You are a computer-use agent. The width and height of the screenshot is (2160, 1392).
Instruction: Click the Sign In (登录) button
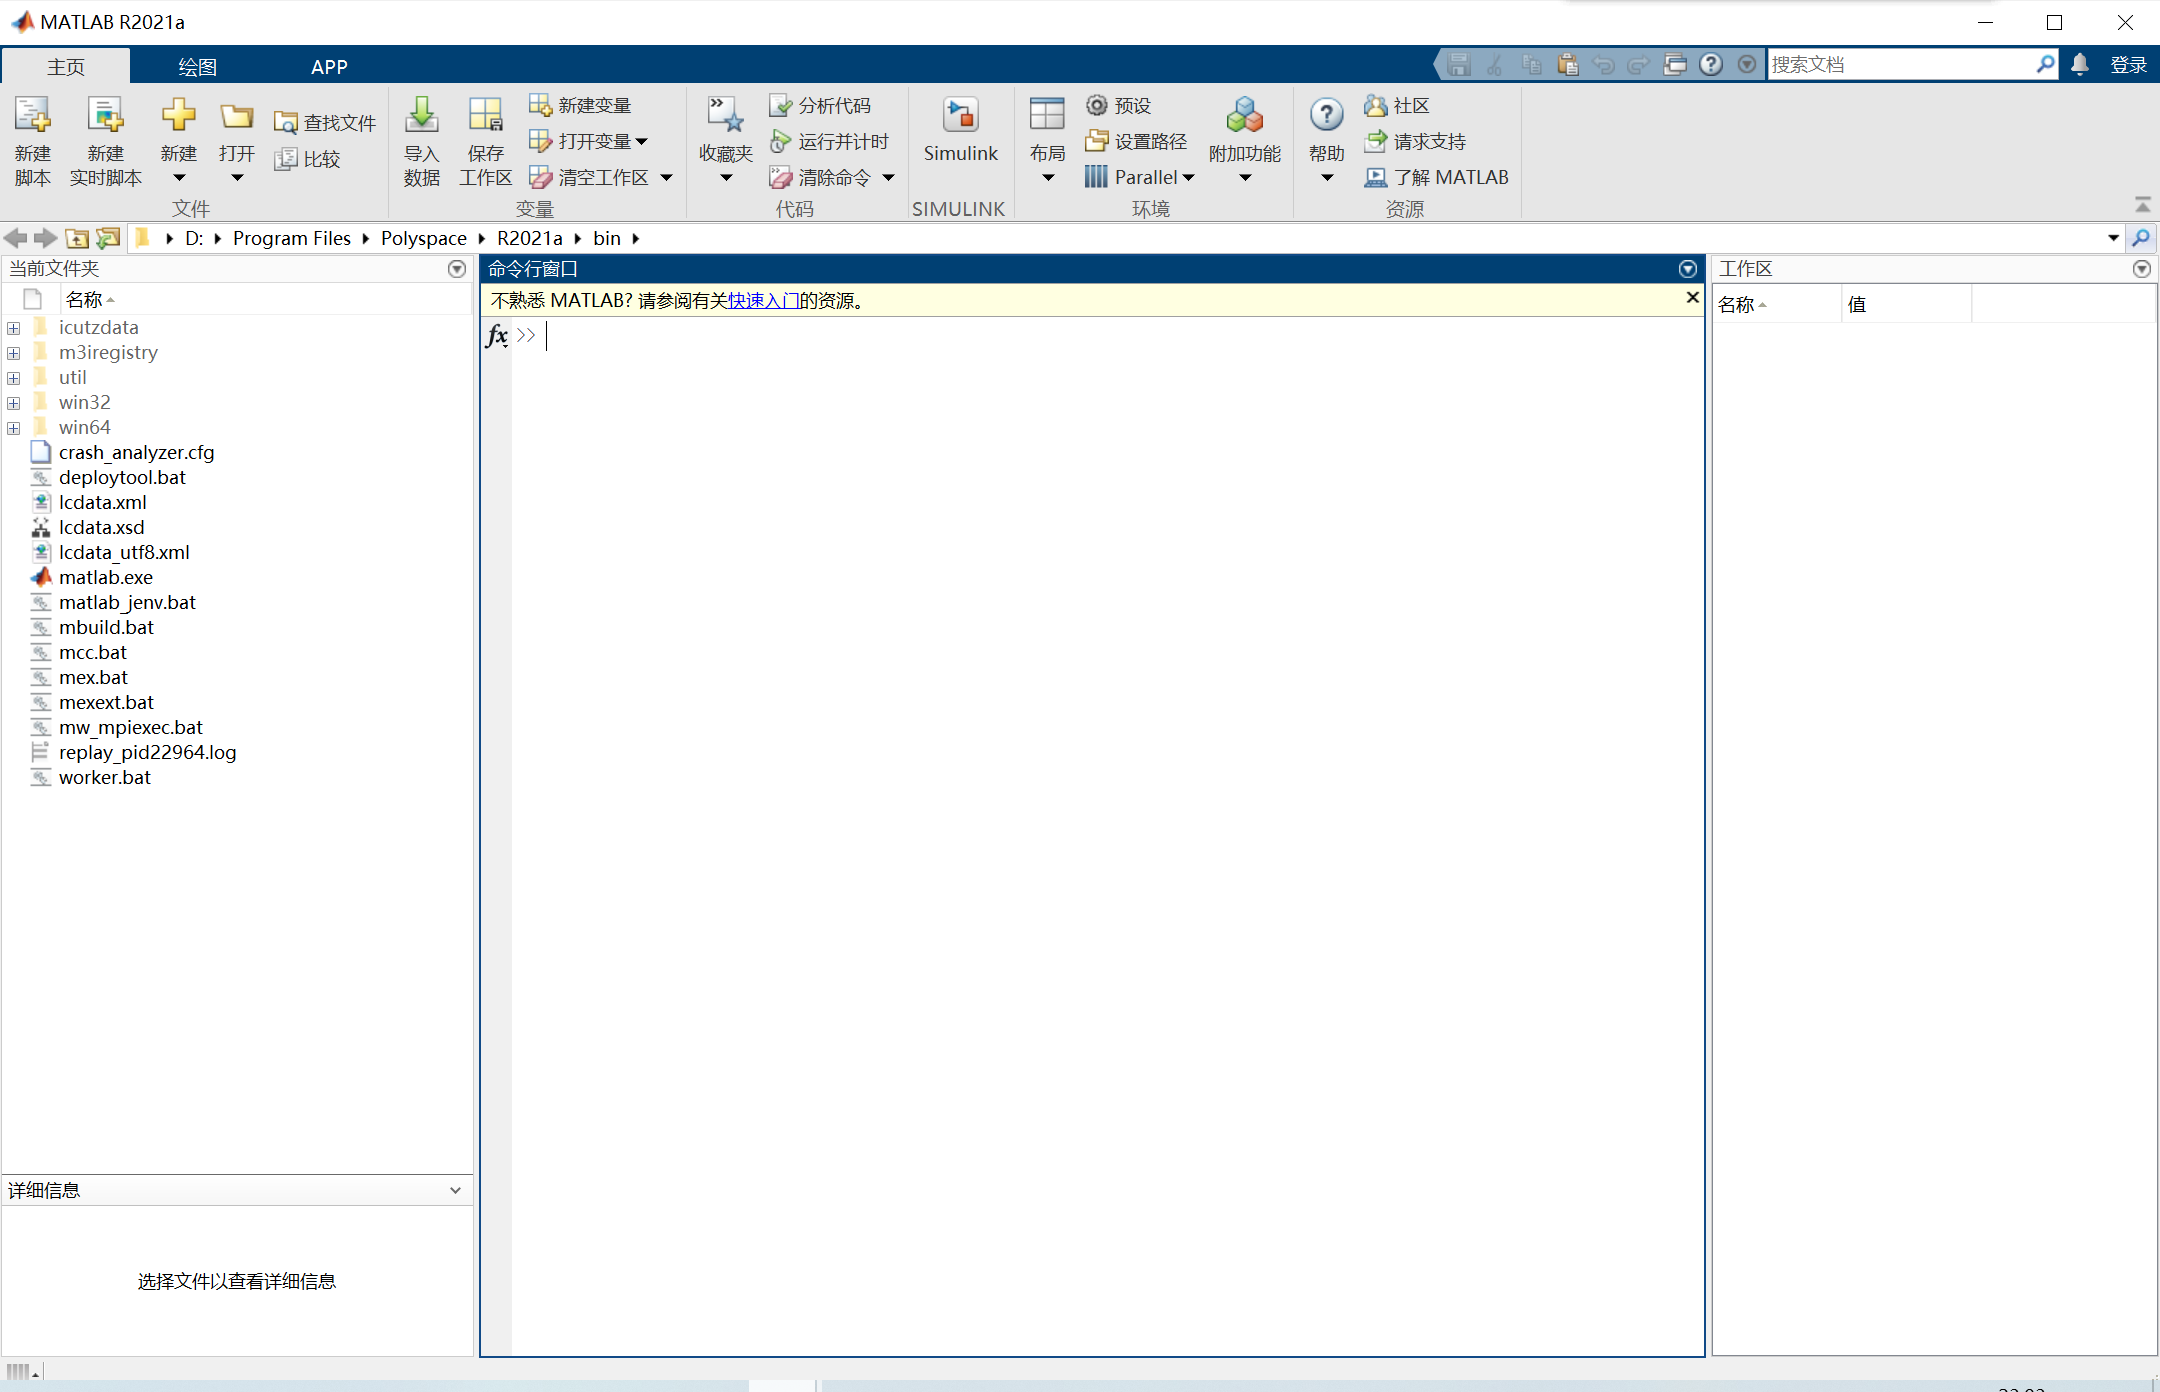[2128, 65]
